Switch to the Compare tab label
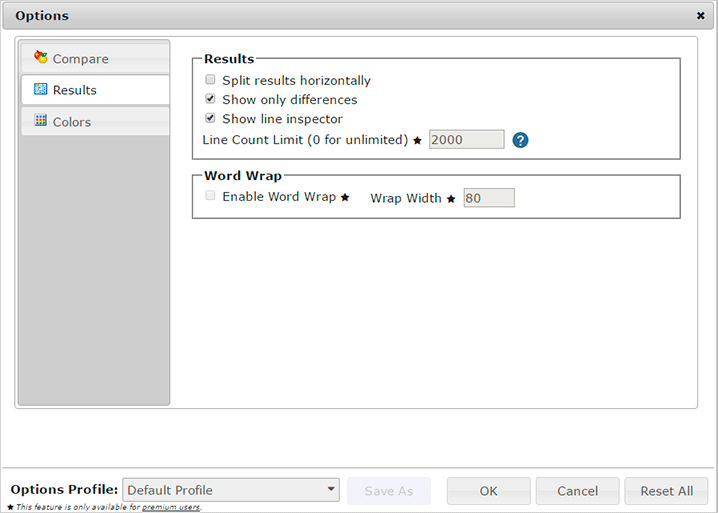The width and height of the screenshot is (718, 513). [x=81, y=59]
